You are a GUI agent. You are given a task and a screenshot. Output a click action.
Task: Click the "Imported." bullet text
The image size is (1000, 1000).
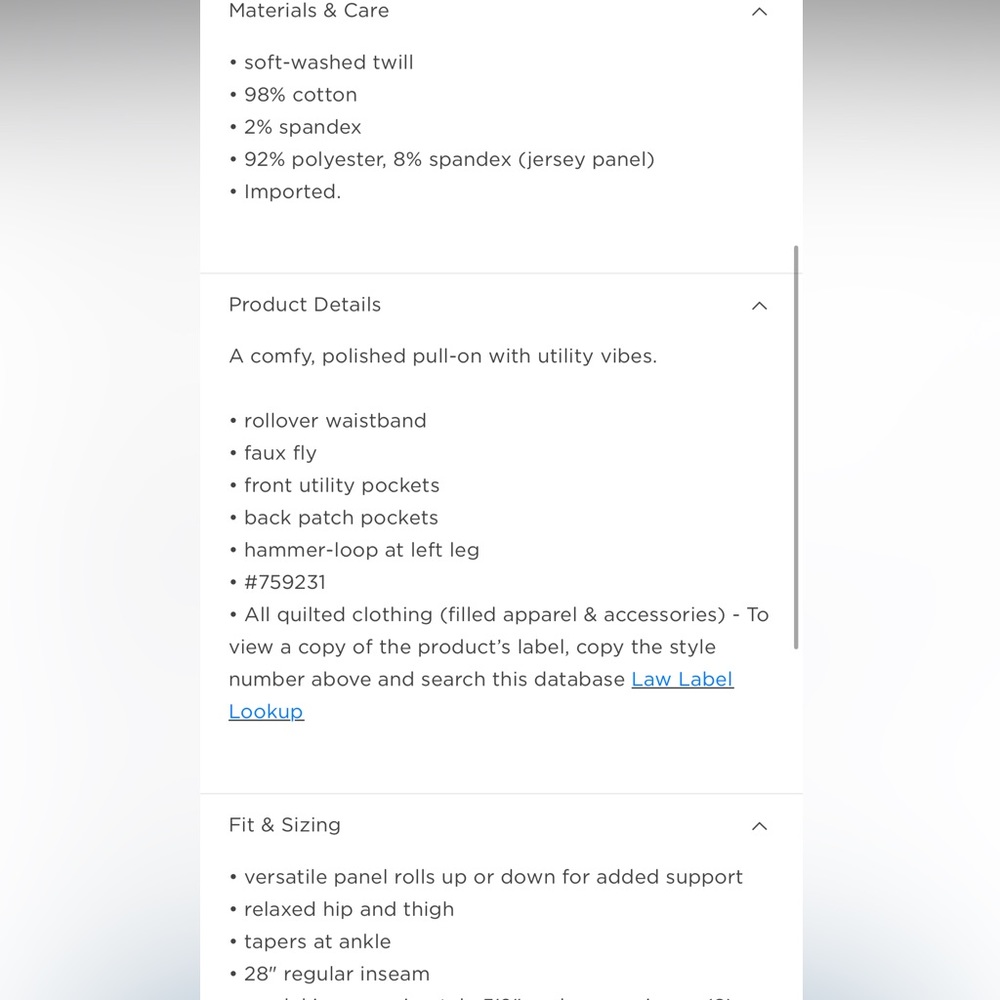[x=292, y=191]
